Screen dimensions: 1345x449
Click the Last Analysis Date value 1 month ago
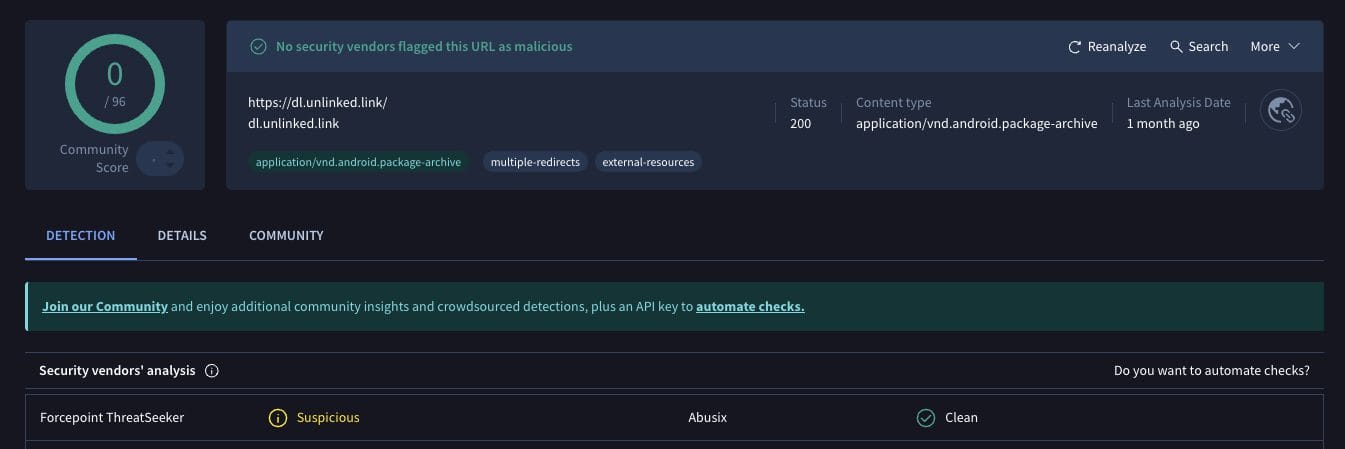click(1163, 124)
